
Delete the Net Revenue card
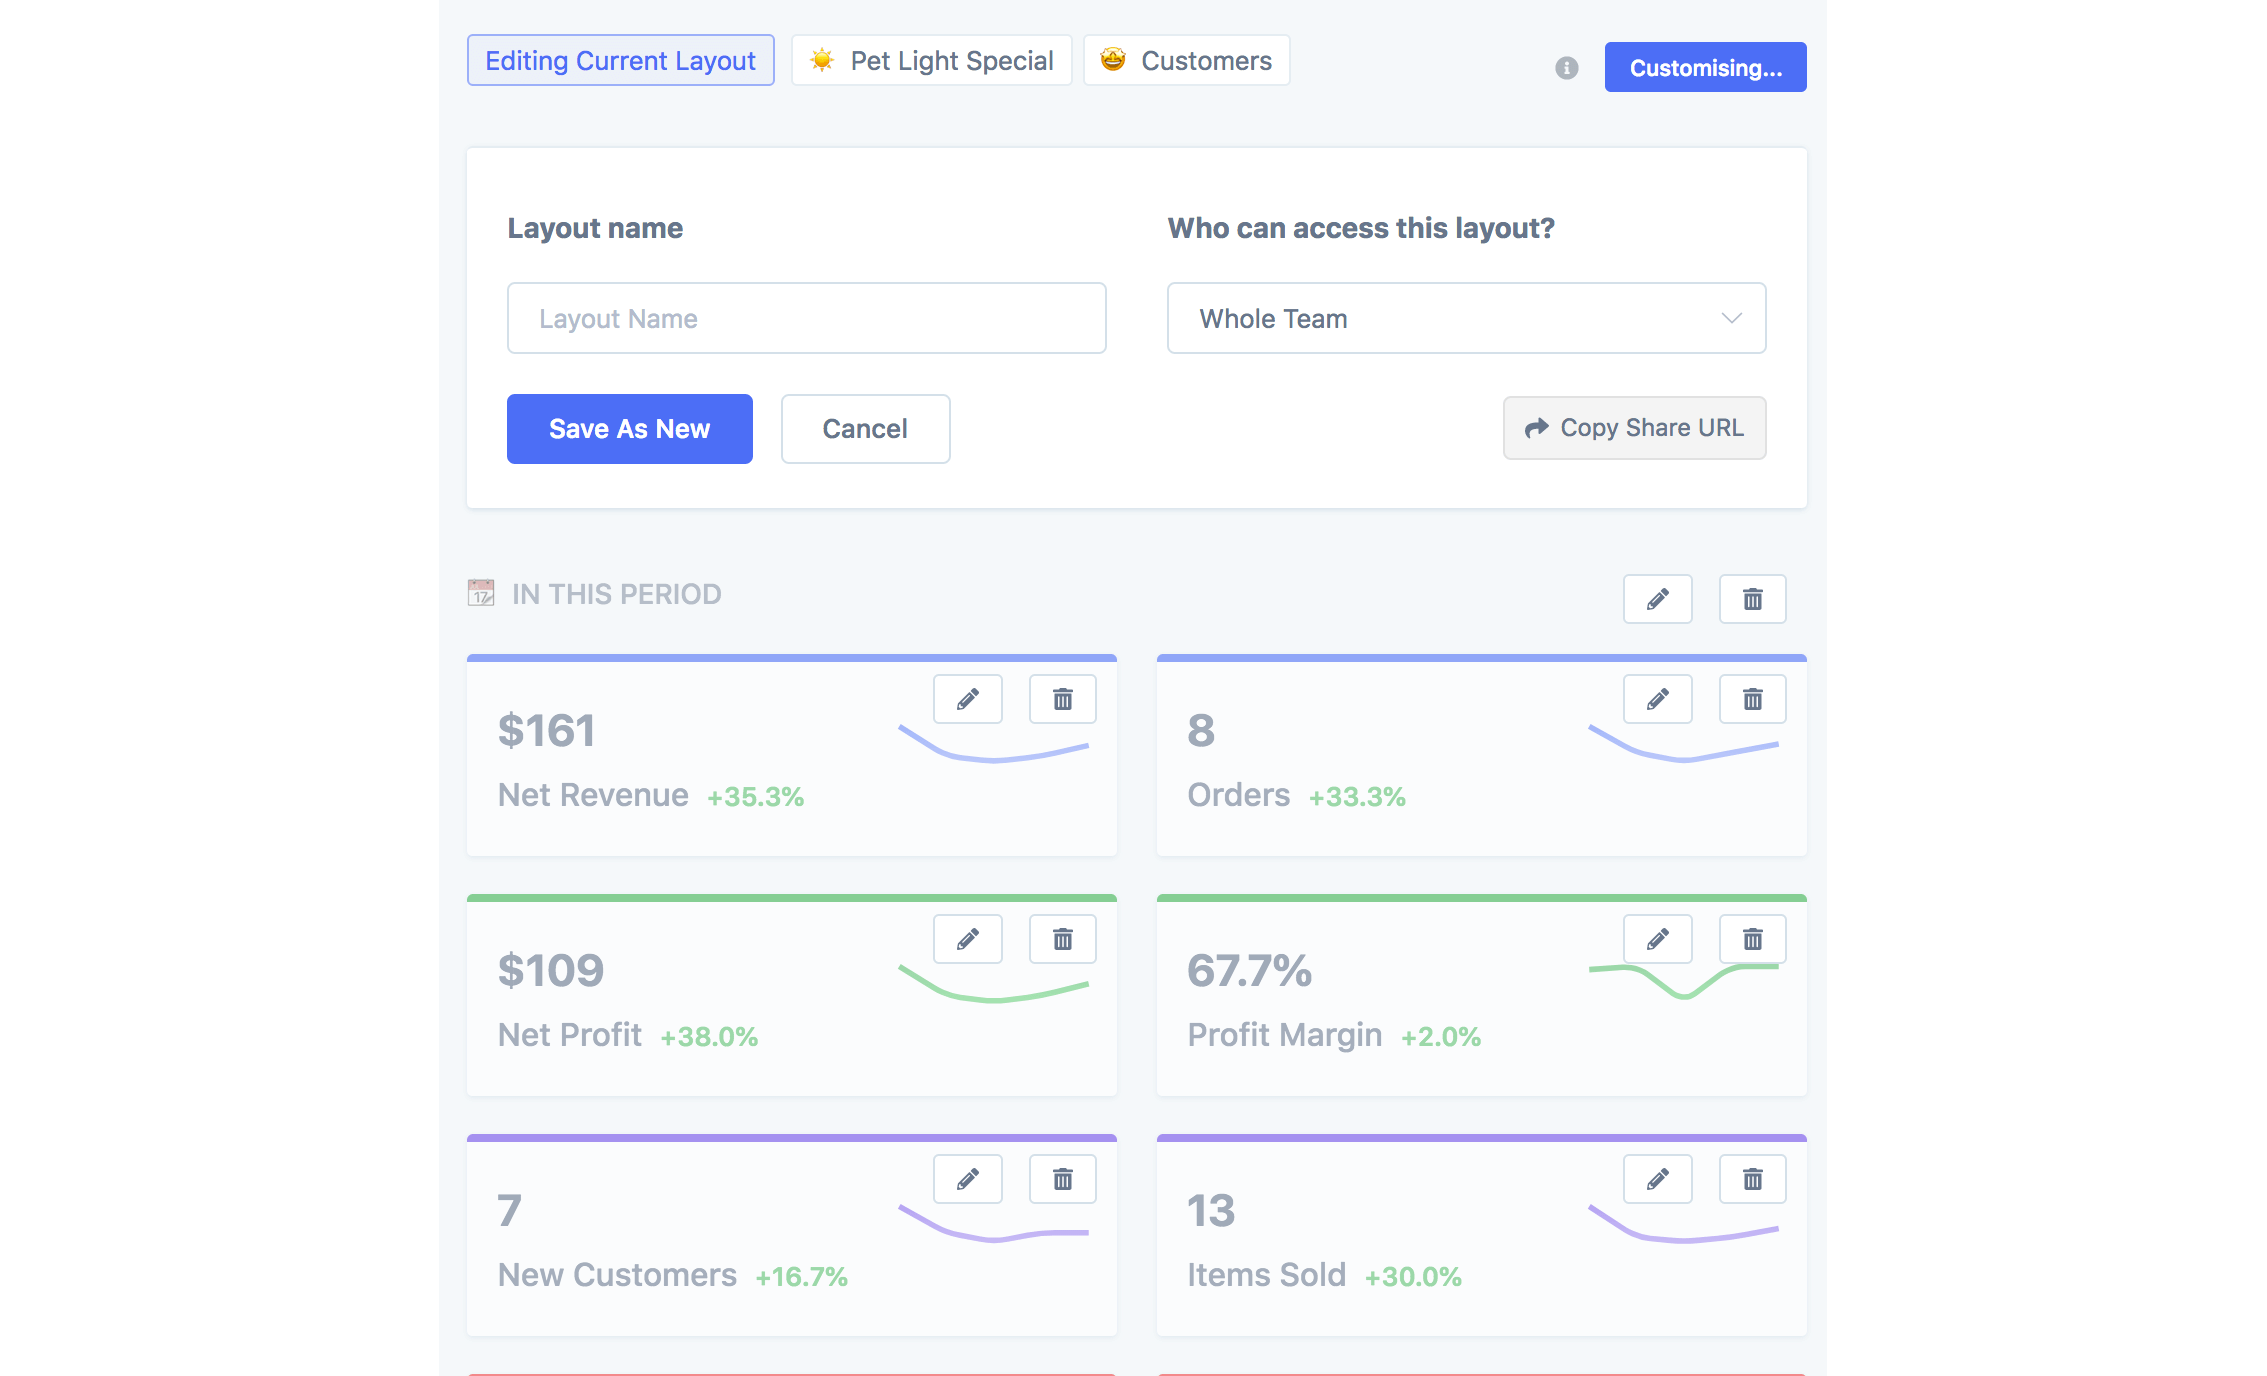click(x=1062, y=699)
